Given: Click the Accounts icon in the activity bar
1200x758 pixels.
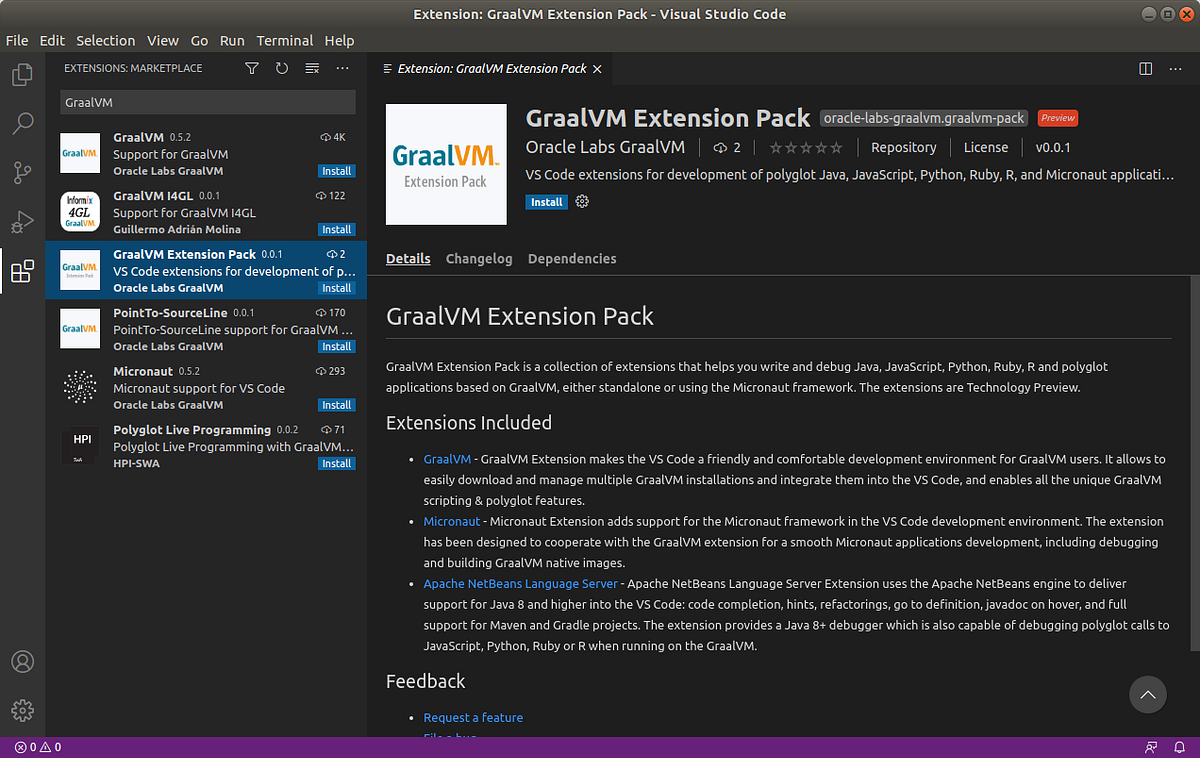Looking at the screenshot, I should coord(22,661).
